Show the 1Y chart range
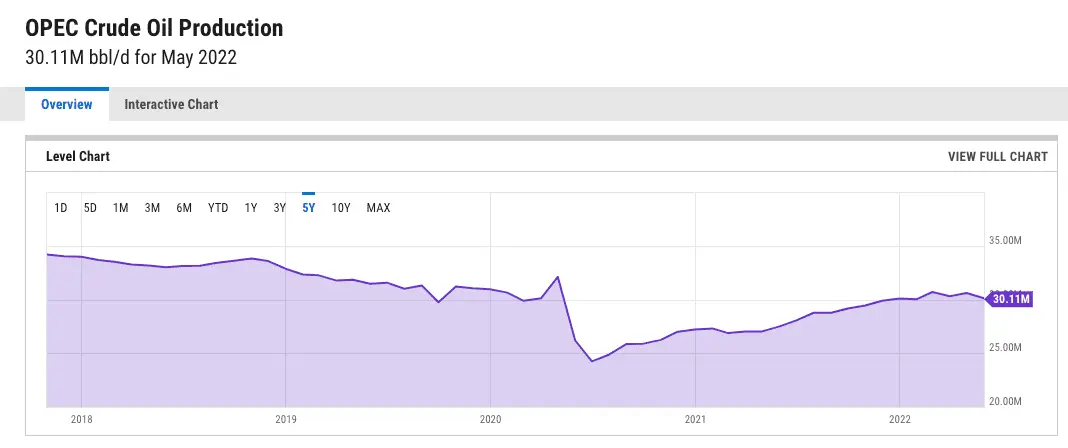This screenshot has width=1068, height=448. coord(251,208)
